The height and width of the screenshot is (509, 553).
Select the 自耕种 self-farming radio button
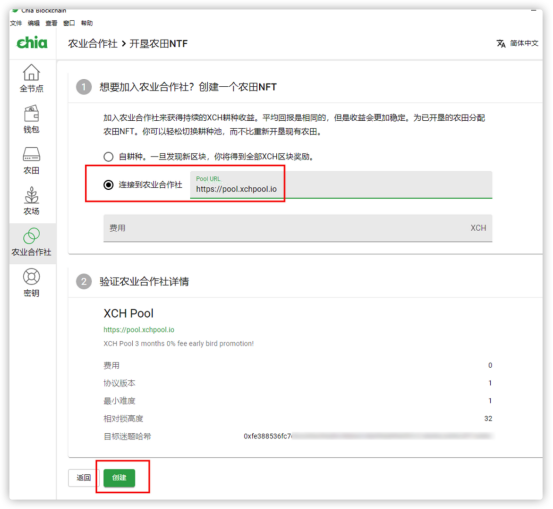pos(108,157)
